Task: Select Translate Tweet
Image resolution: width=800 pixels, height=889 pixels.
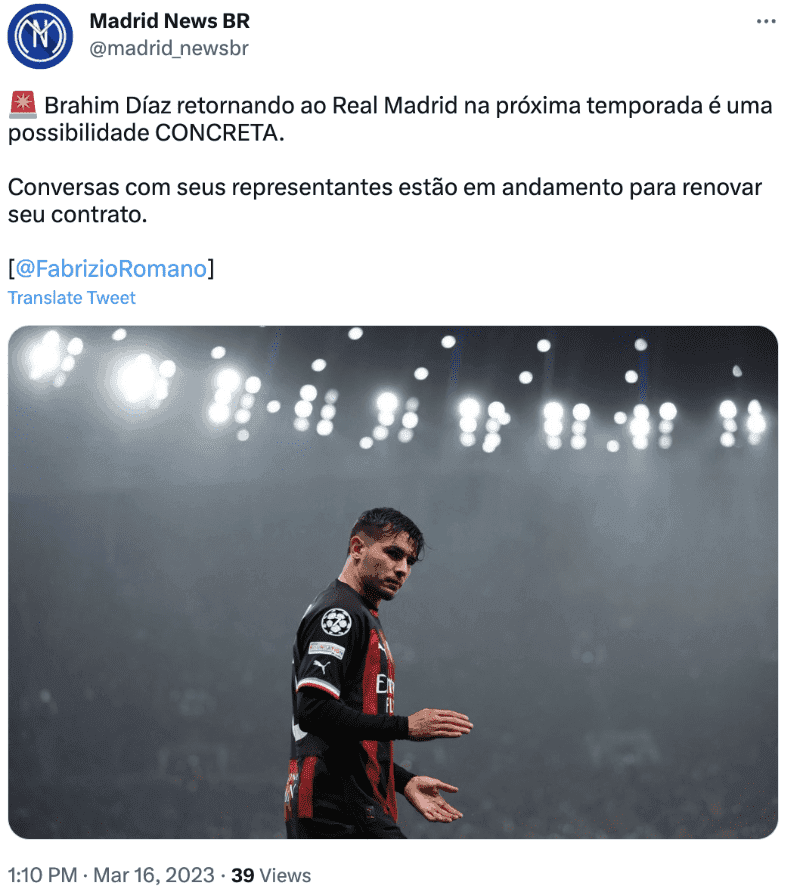Action: (x=71, y=298)
